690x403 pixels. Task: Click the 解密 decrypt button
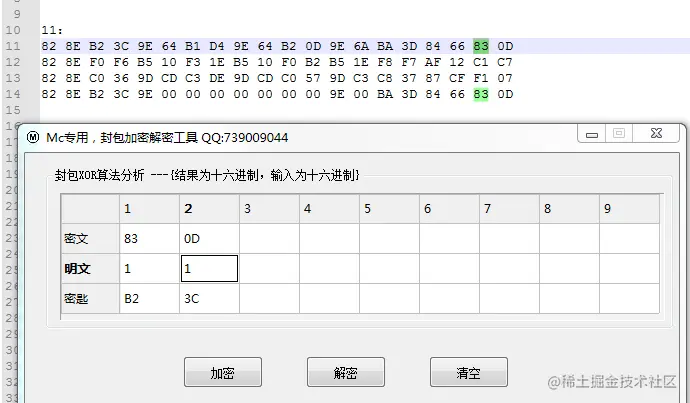pyautogui.click(x=346, y=372)
